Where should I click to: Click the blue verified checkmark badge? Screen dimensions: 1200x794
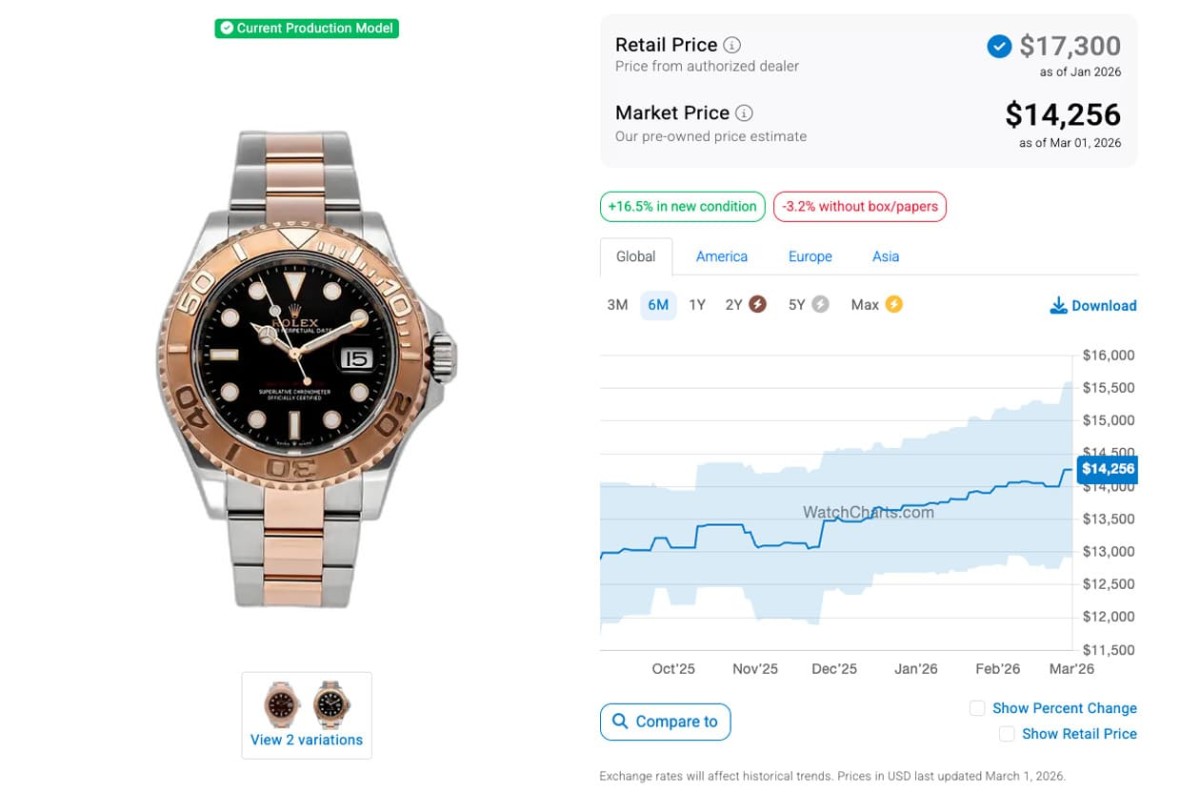click(x=999, y=46)
